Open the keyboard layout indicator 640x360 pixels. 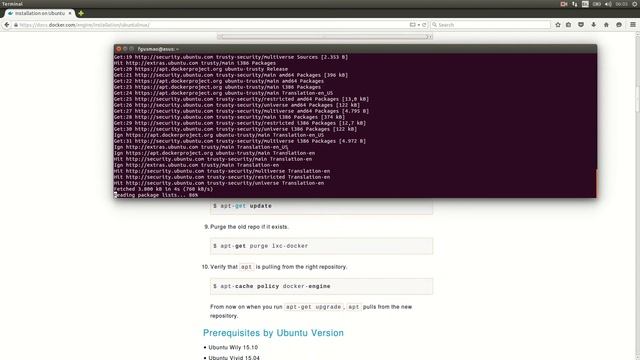tap(585, 4)
